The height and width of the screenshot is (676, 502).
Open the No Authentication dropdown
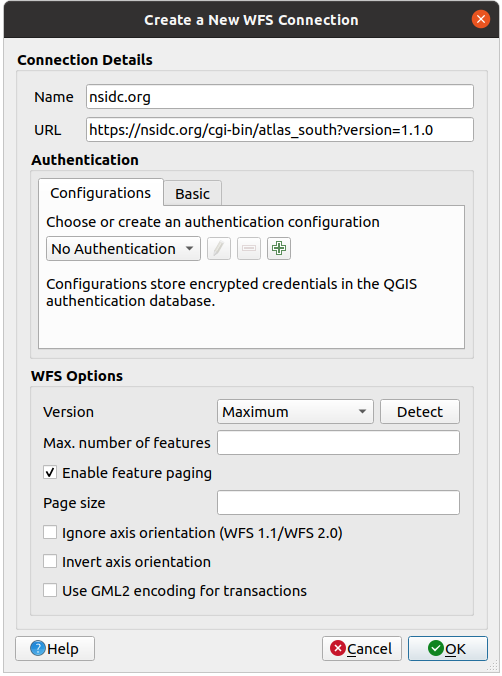[123, 249]
